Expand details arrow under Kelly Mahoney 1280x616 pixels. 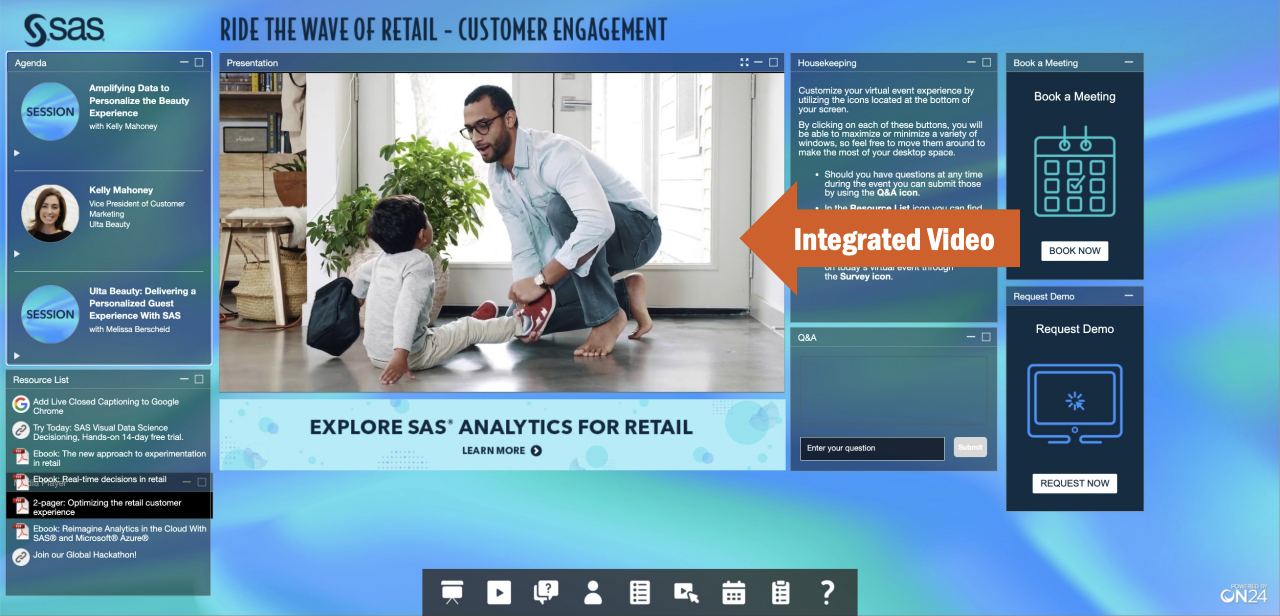tap(17, 254)
